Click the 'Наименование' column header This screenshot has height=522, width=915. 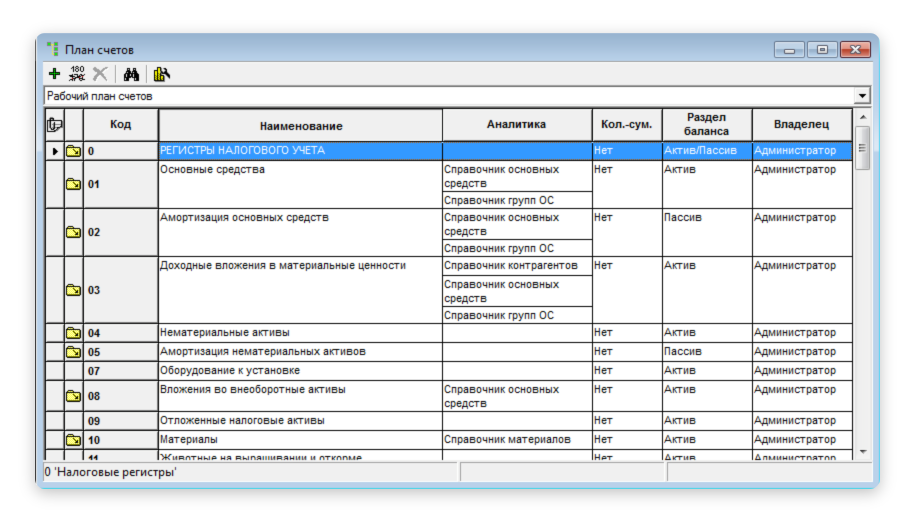coord(301,125)
